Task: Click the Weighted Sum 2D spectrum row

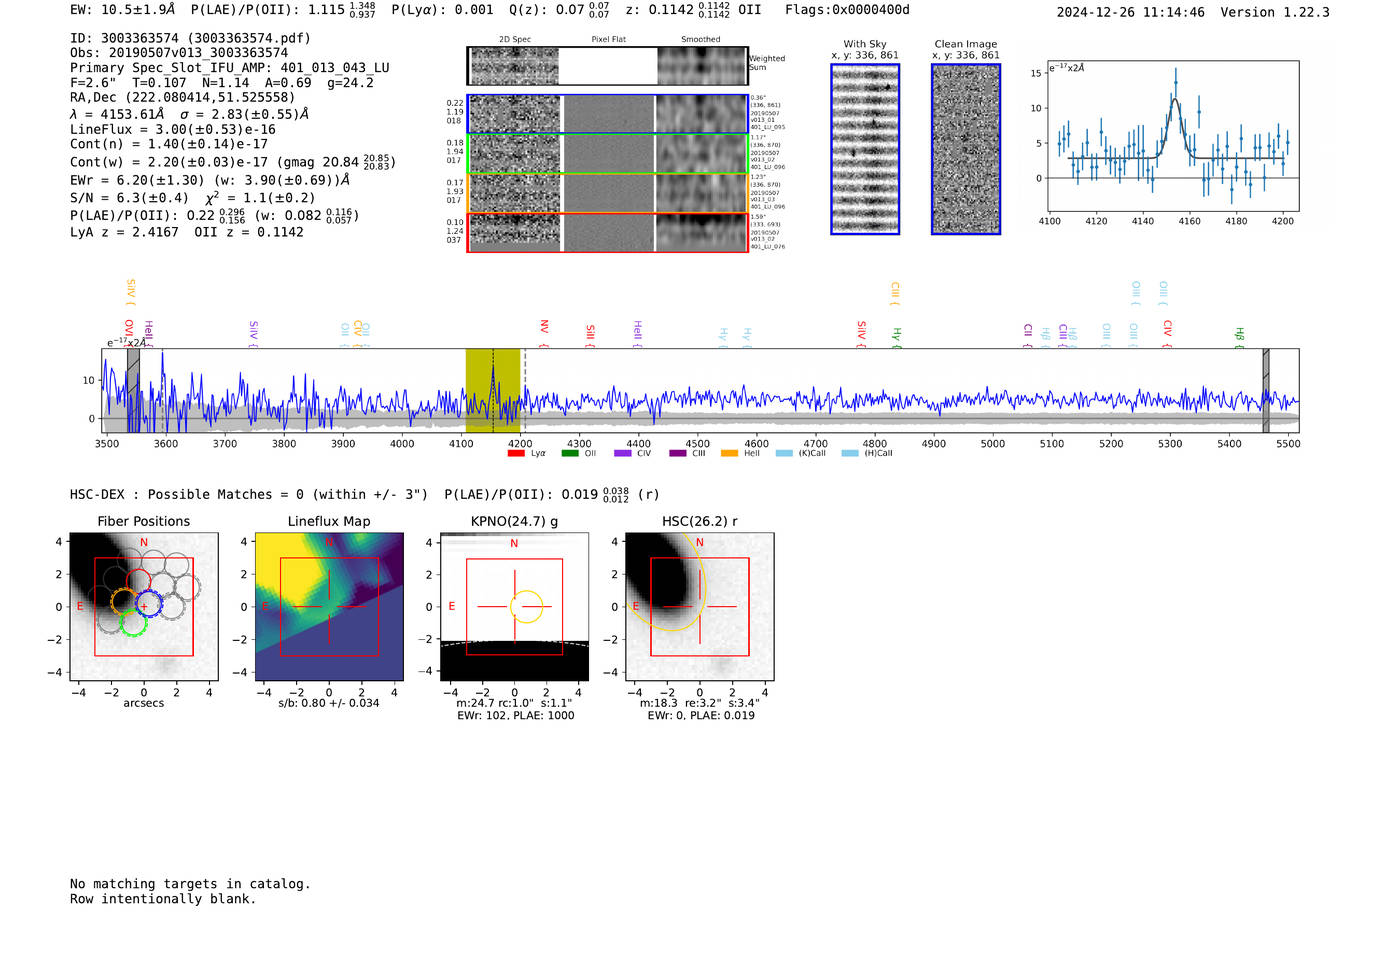Action: [607, 66]
